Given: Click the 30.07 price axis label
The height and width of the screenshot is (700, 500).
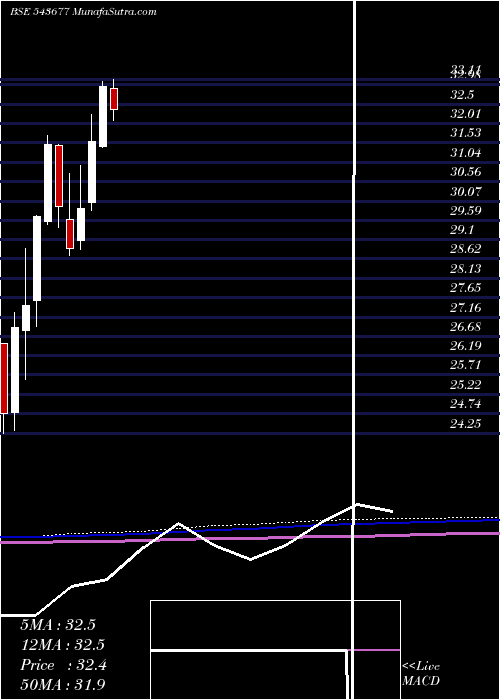Looking at the screenshot, I should [466, 192].
